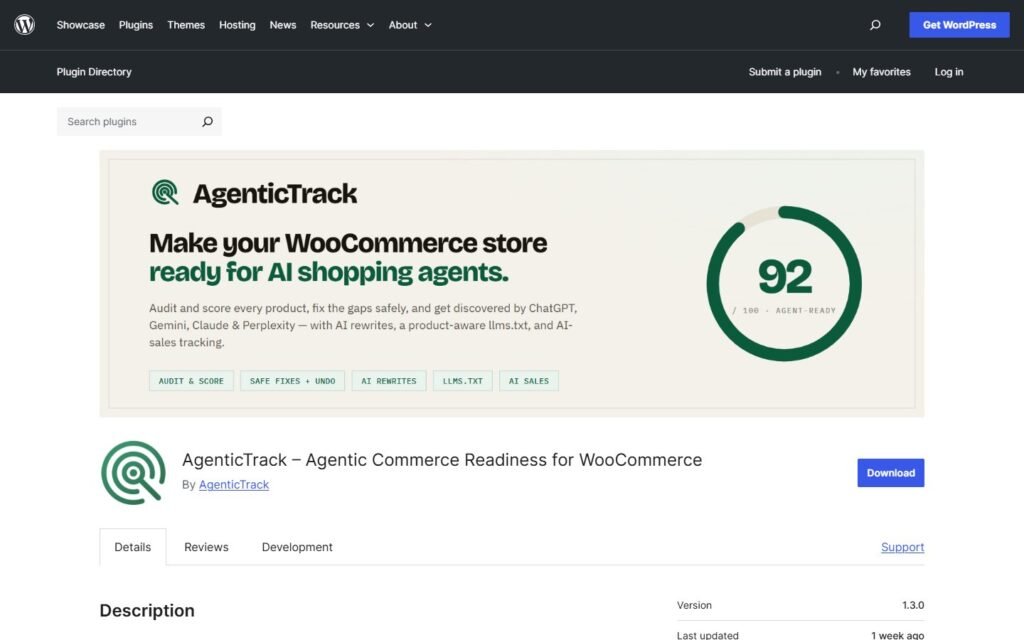Open the Showcase menu item
Viewport: 1024px width, 640px height.
80,25
